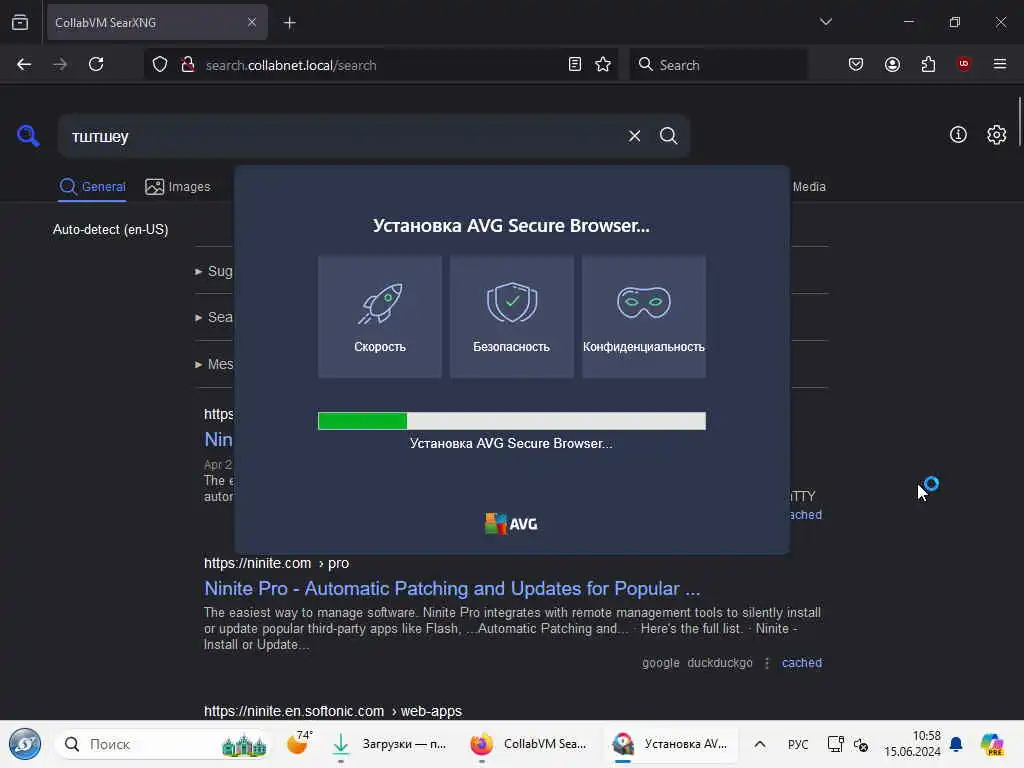1024x768 pixels.
Task: Switch to the Images search tab
Action: (x=178, y=187)
